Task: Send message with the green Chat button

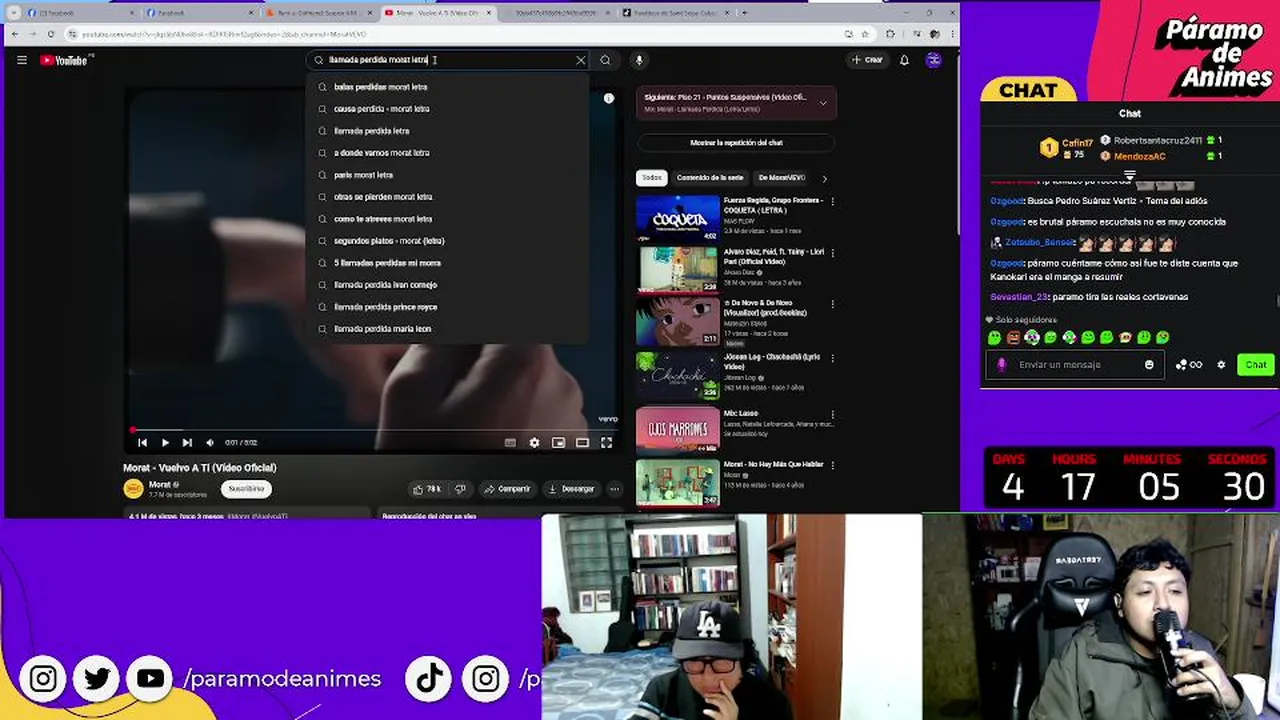Action: (1256, 365)
